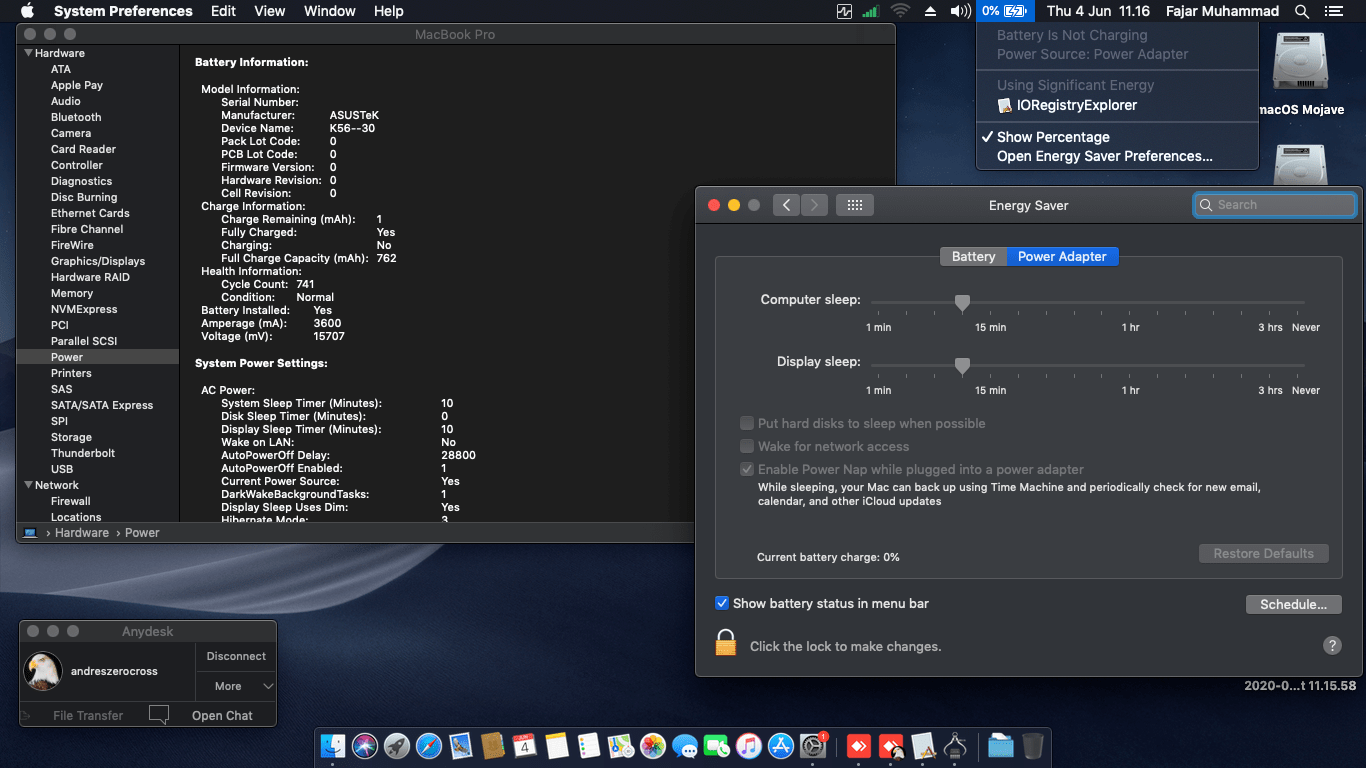
Task: Open Notes icon in the Dock
Action: click(557, 746)
